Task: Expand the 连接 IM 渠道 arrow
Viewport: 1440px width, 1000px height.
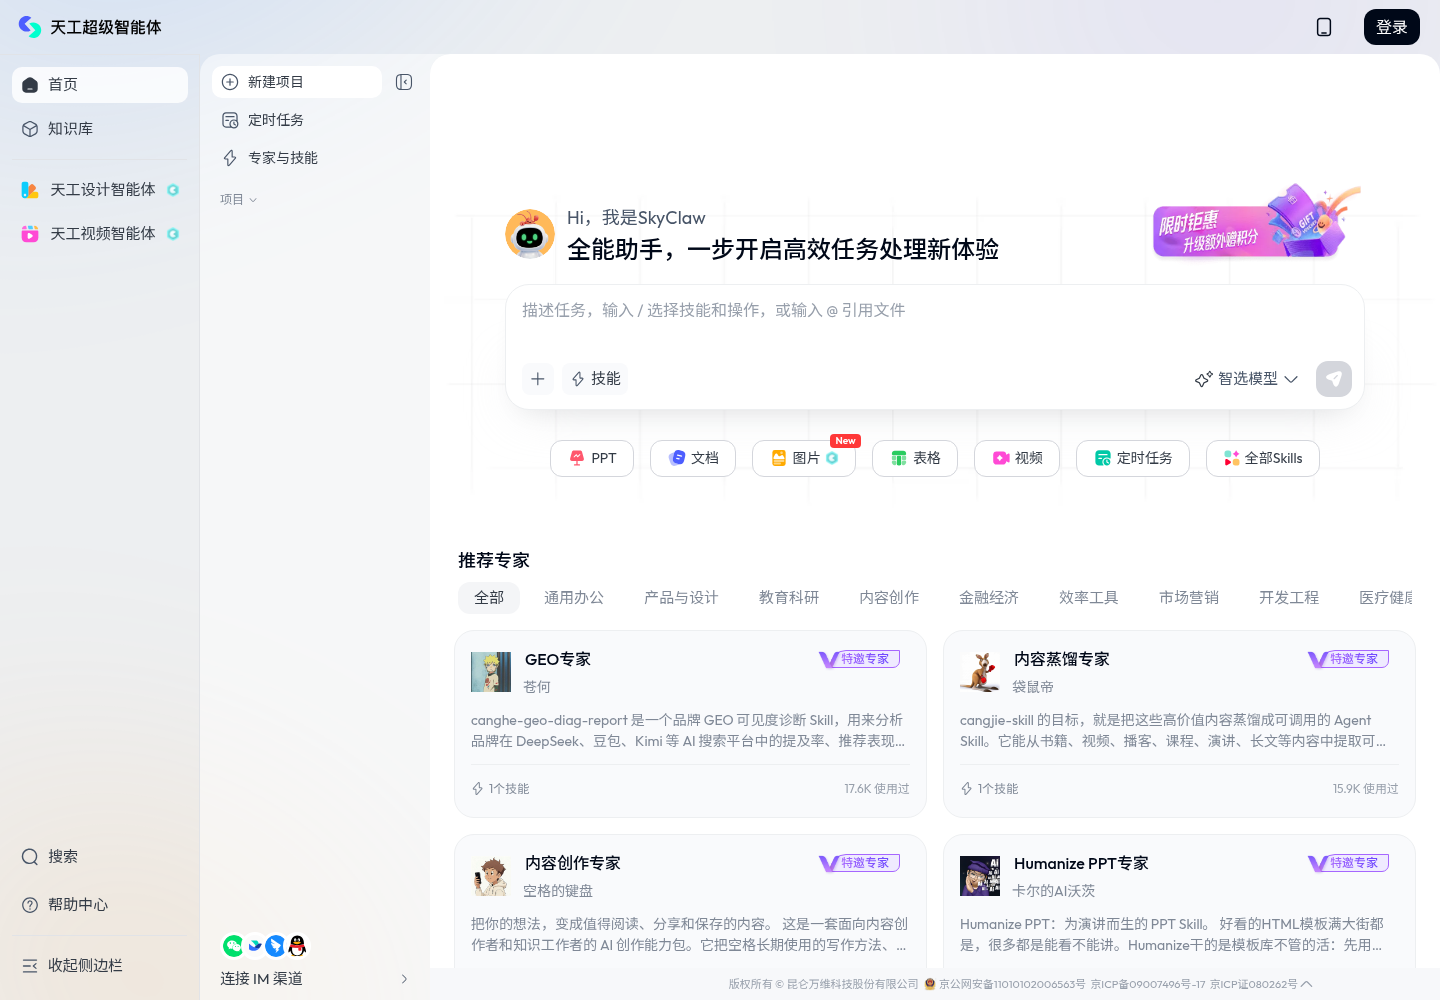Action: 404,979
